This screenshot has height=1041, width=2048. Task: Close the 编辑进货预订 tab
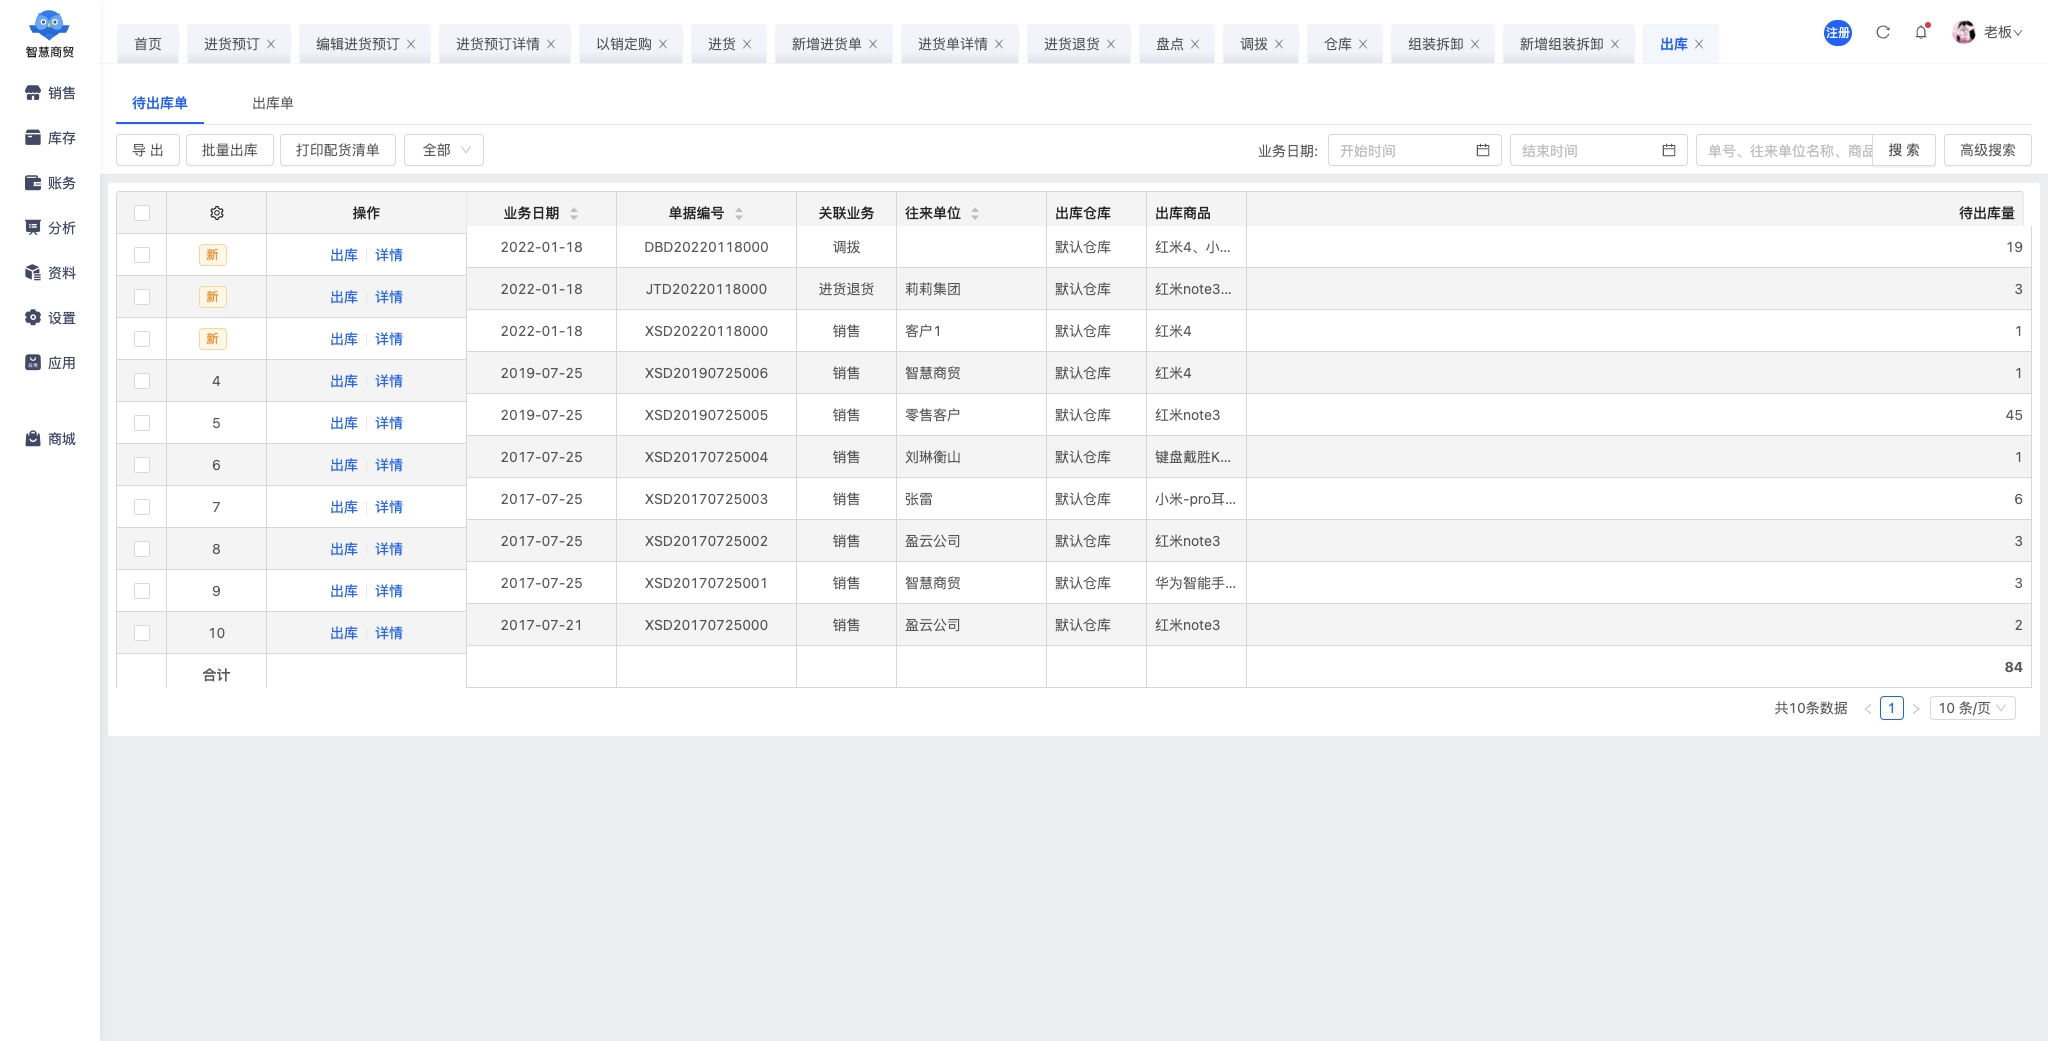pyautogui.click(x=411, y=45)
